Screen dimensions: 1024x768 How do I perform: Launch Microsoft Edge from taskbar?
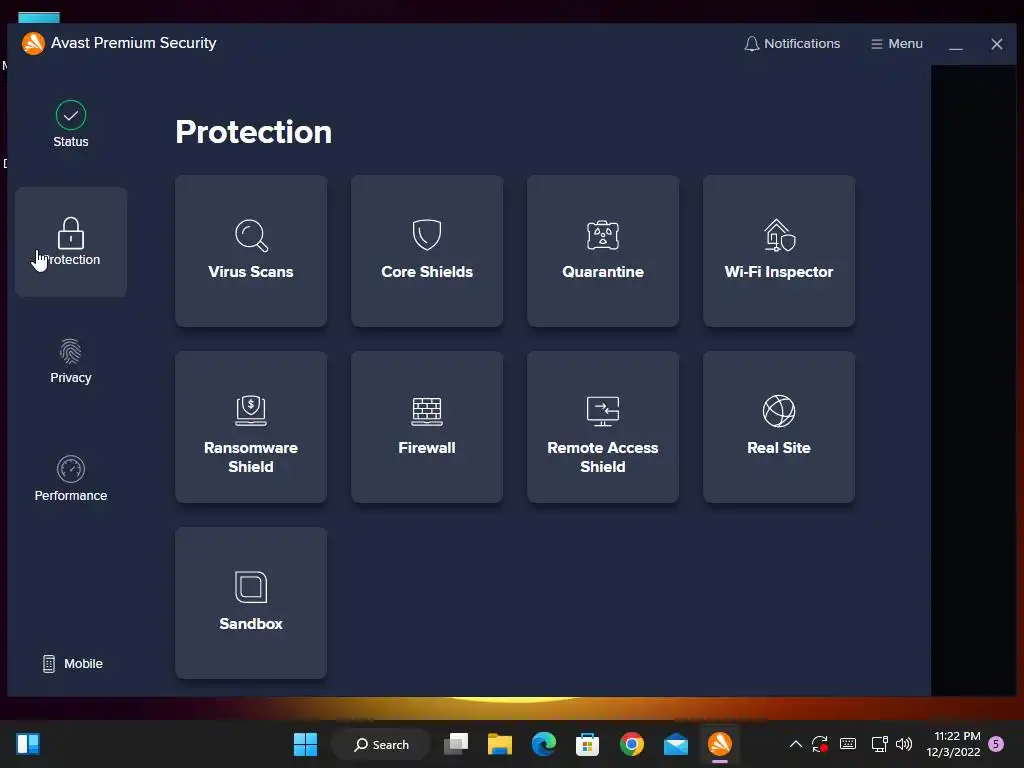543,744
